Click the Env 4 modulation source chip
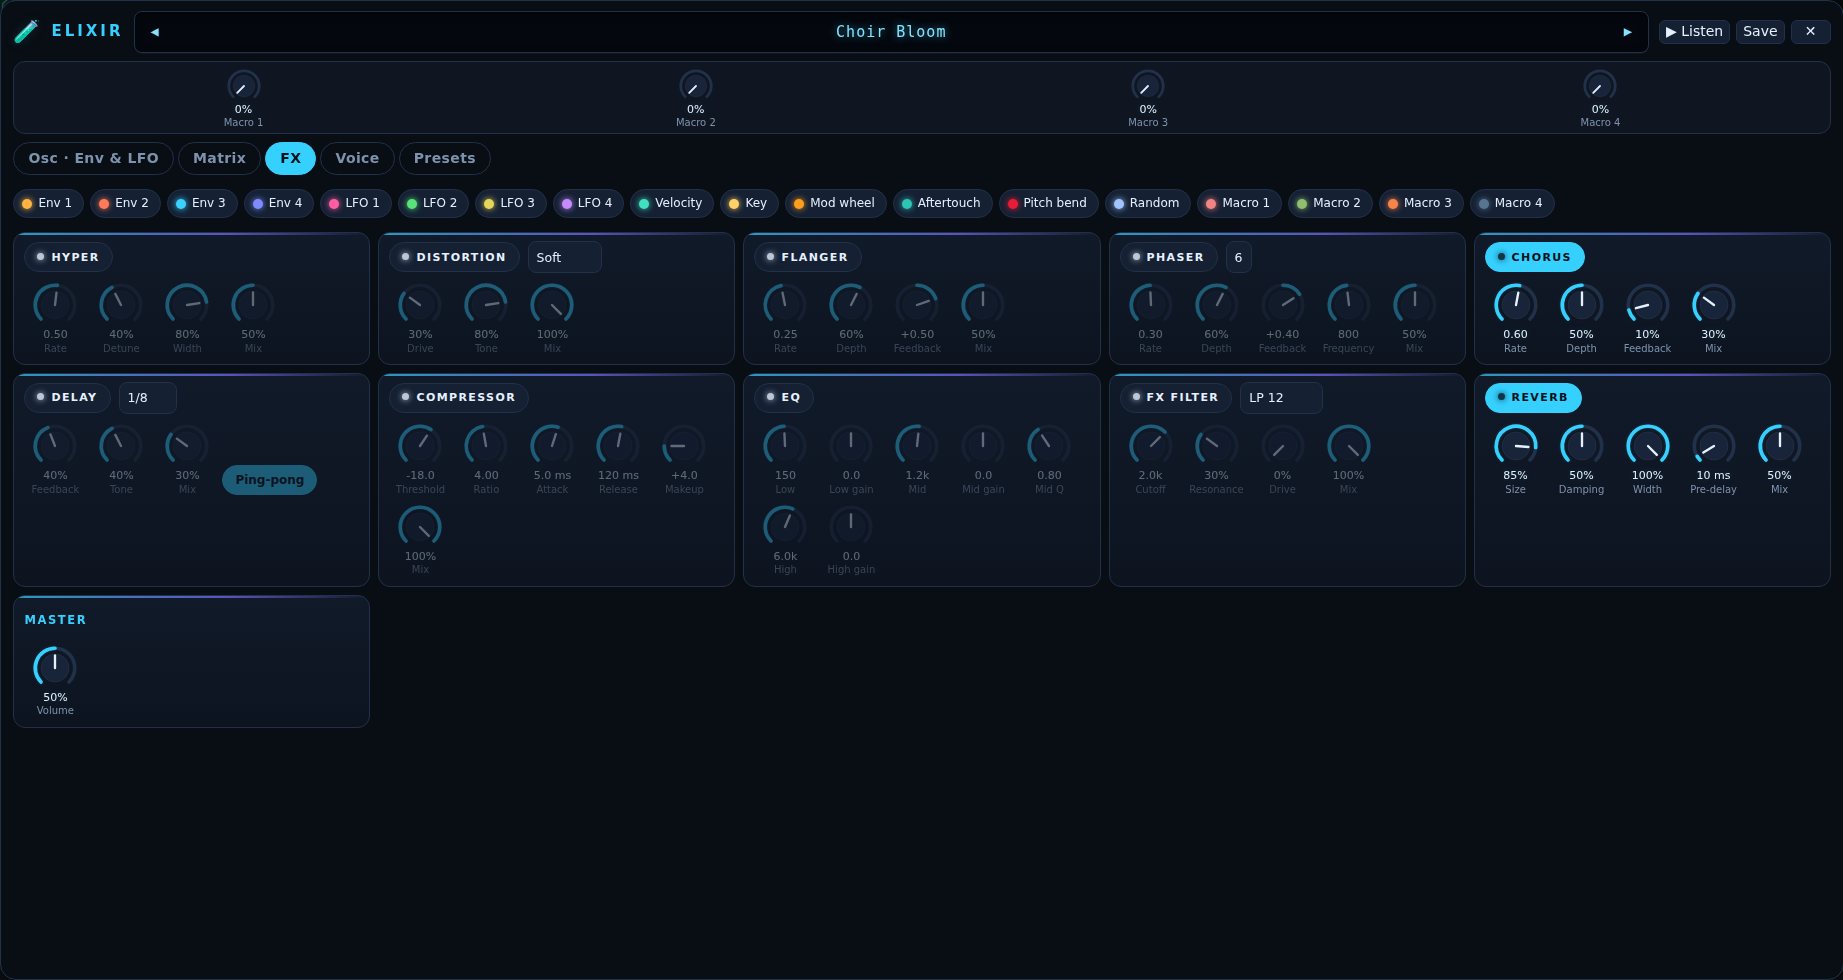 click(279, 203)
